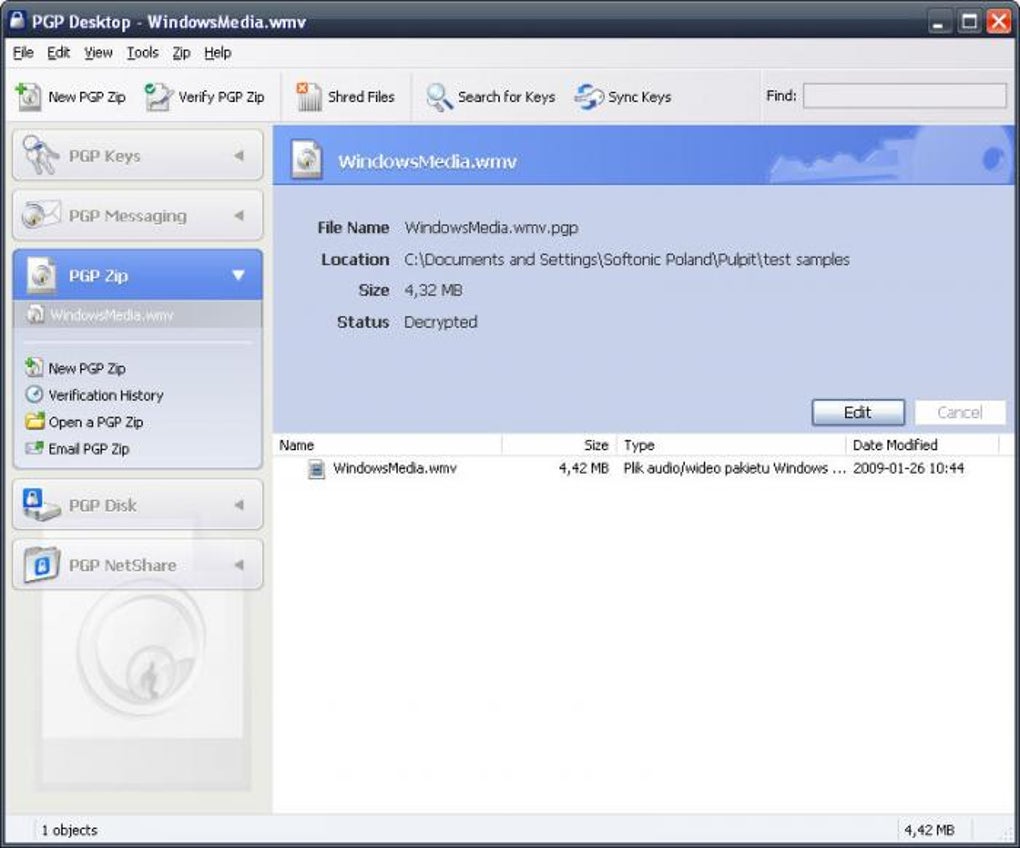
Task: Click the PGP Disk drive icon
Action: 40,505
